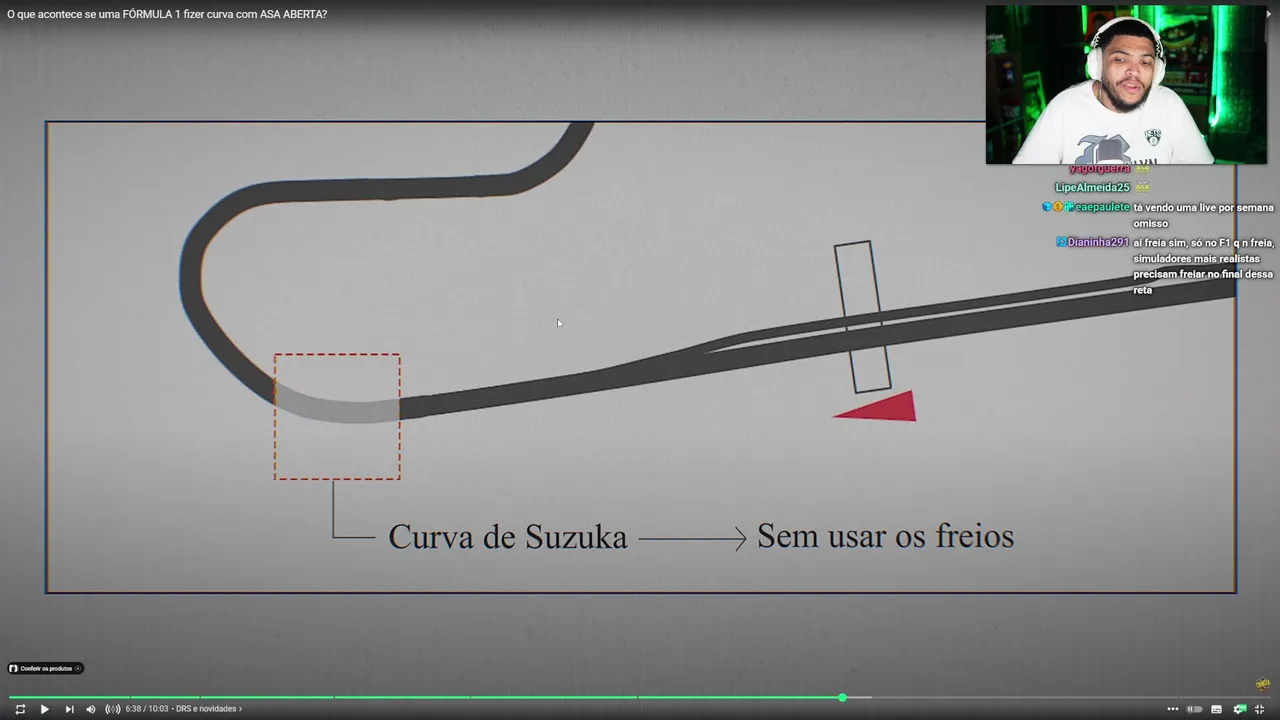The height and width of the screenshot is (720, 1280).
Task: Exit fullscreen mode
Action: [x=1260, y=709]
